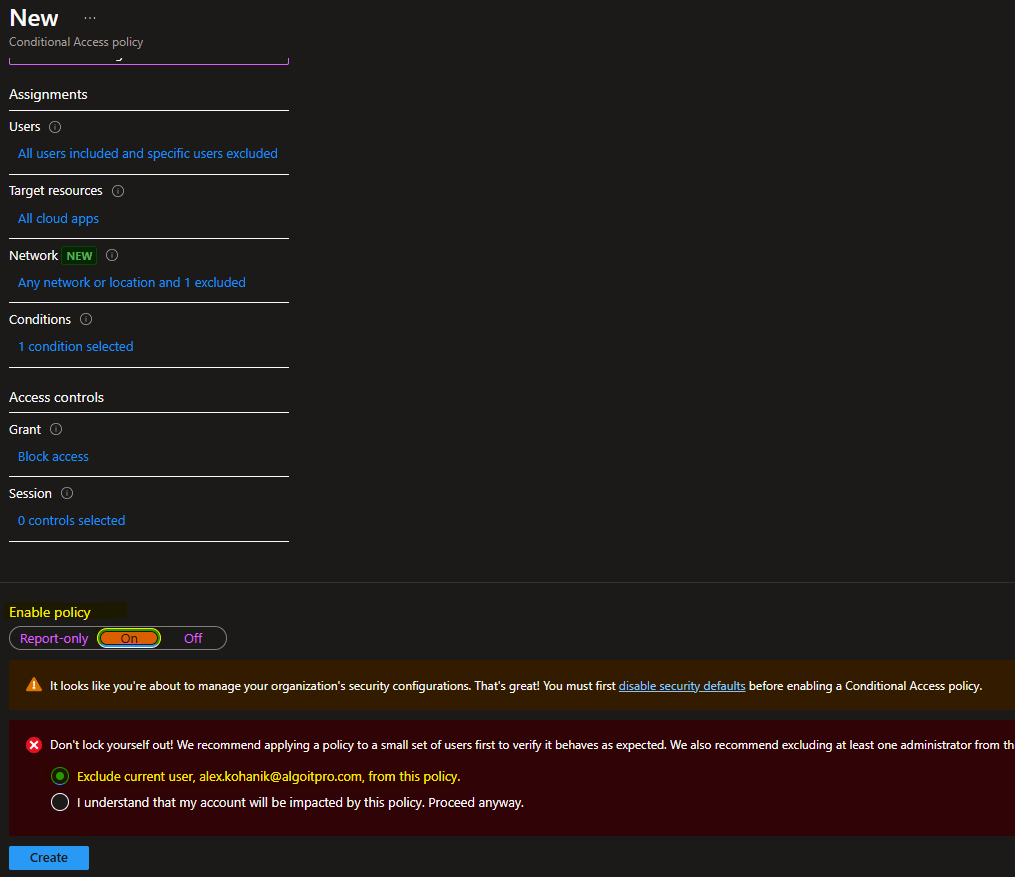Open Any network or location and 1 excluded

tap(132, 283)
